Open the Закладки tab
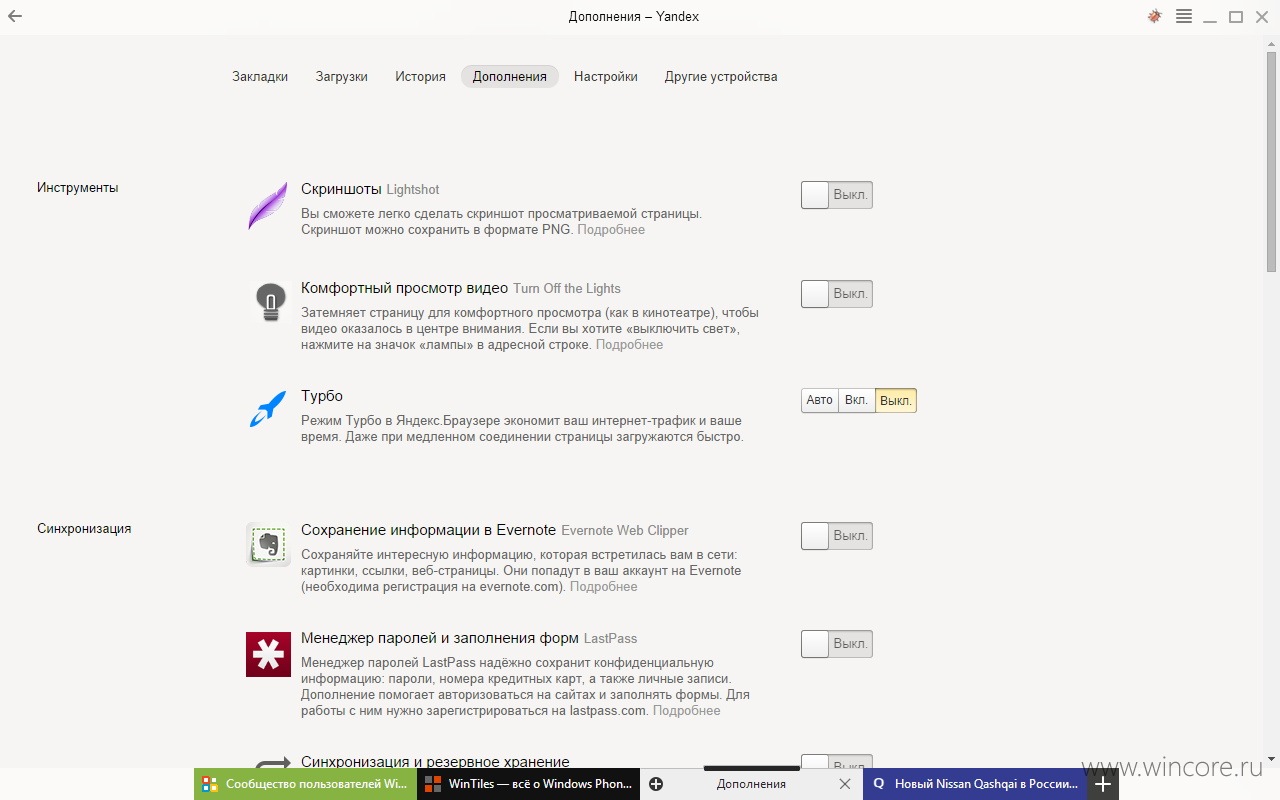 coord(260,76)
